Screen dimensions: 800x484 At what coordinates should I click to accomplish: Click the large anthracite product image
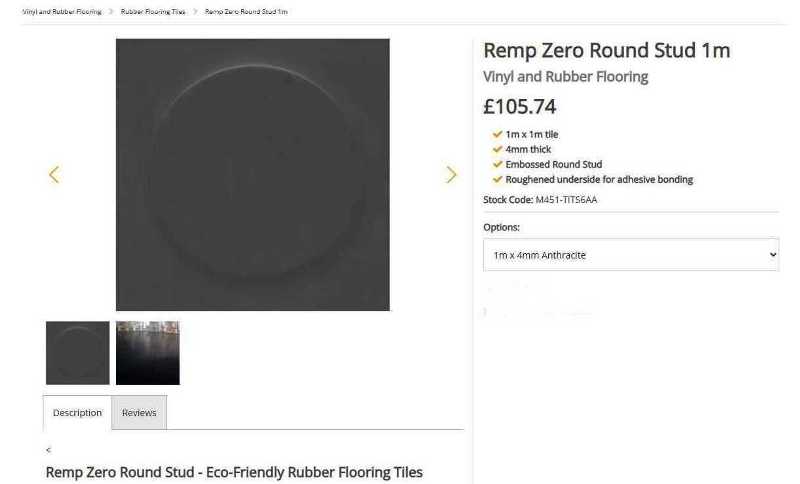(x=253, y=174)
